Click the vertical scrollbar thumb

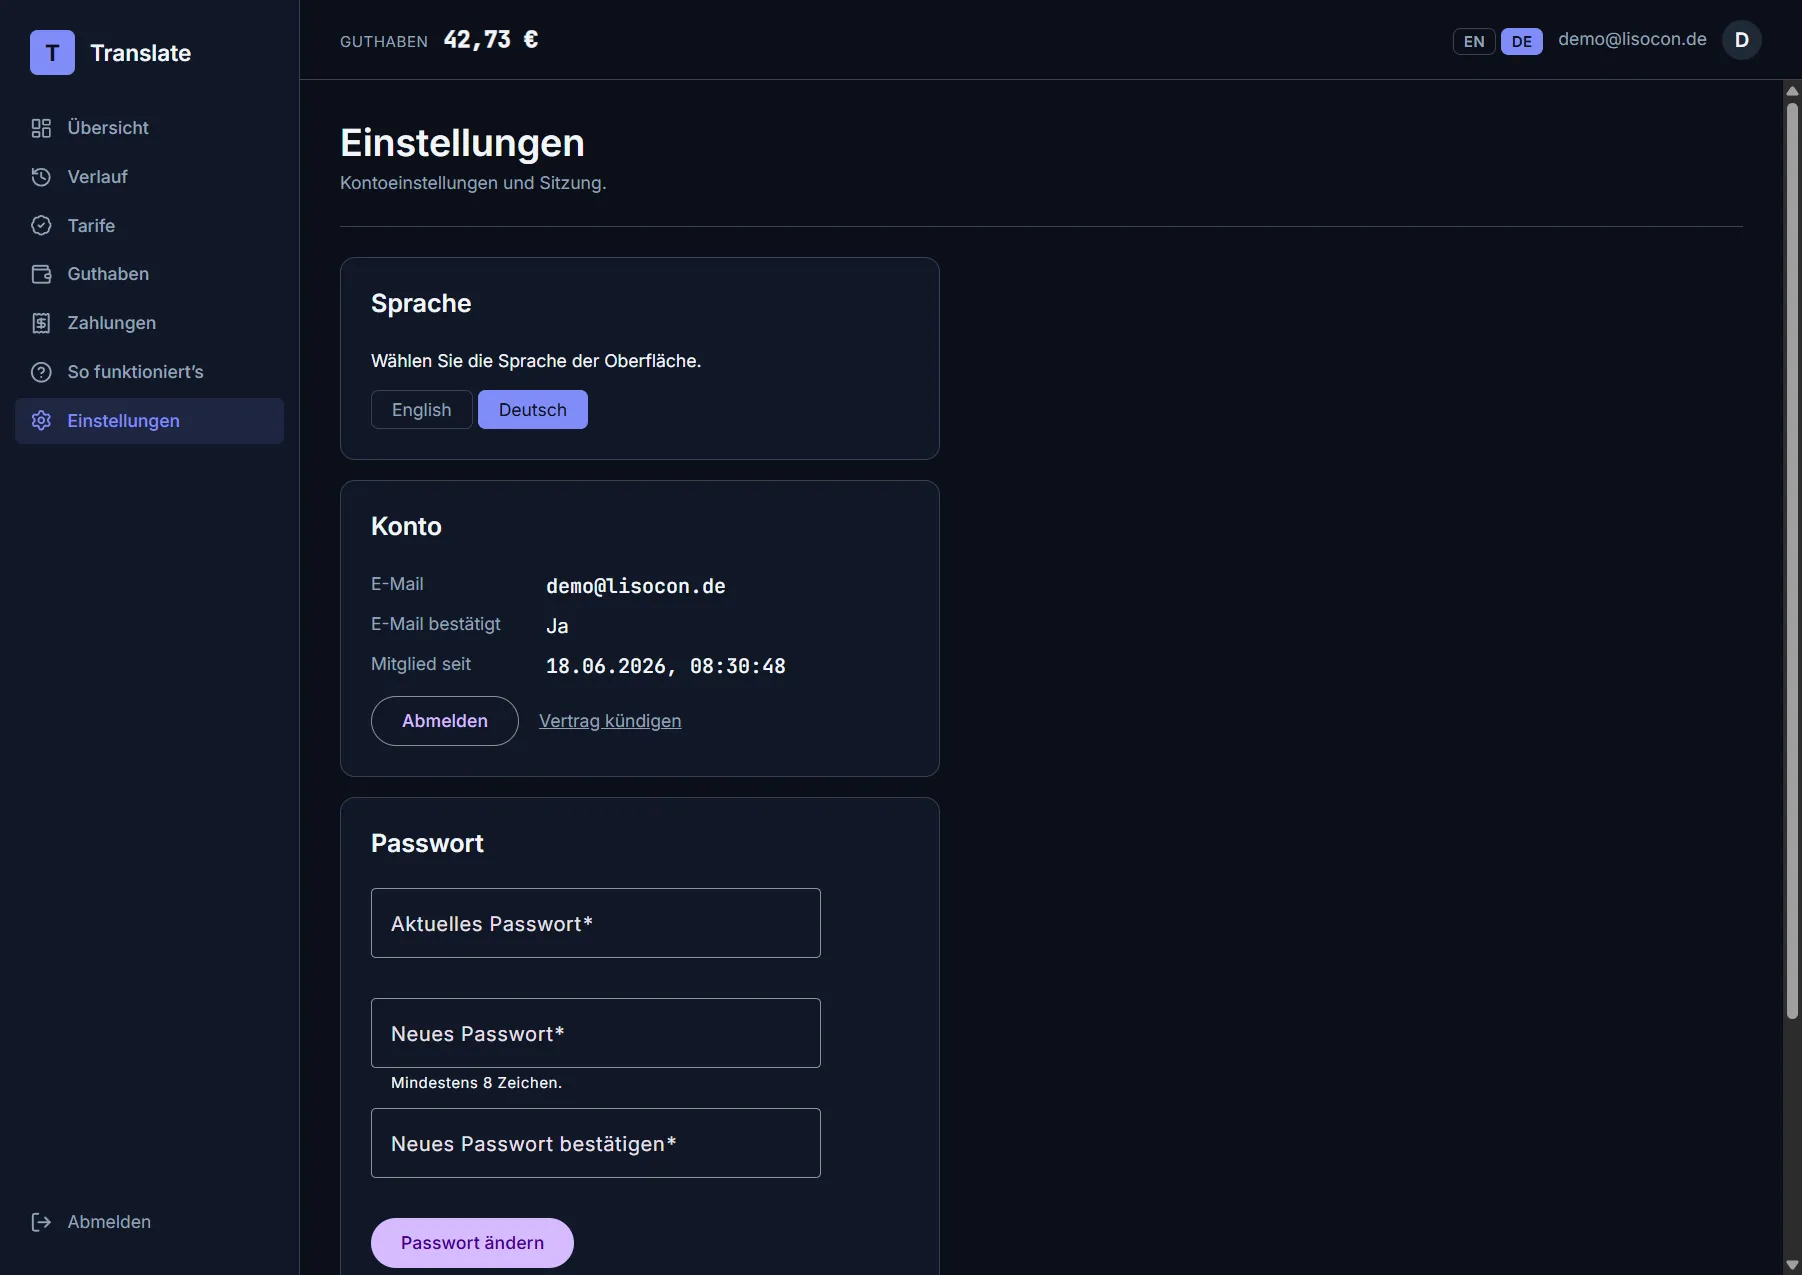point(1792,560)
